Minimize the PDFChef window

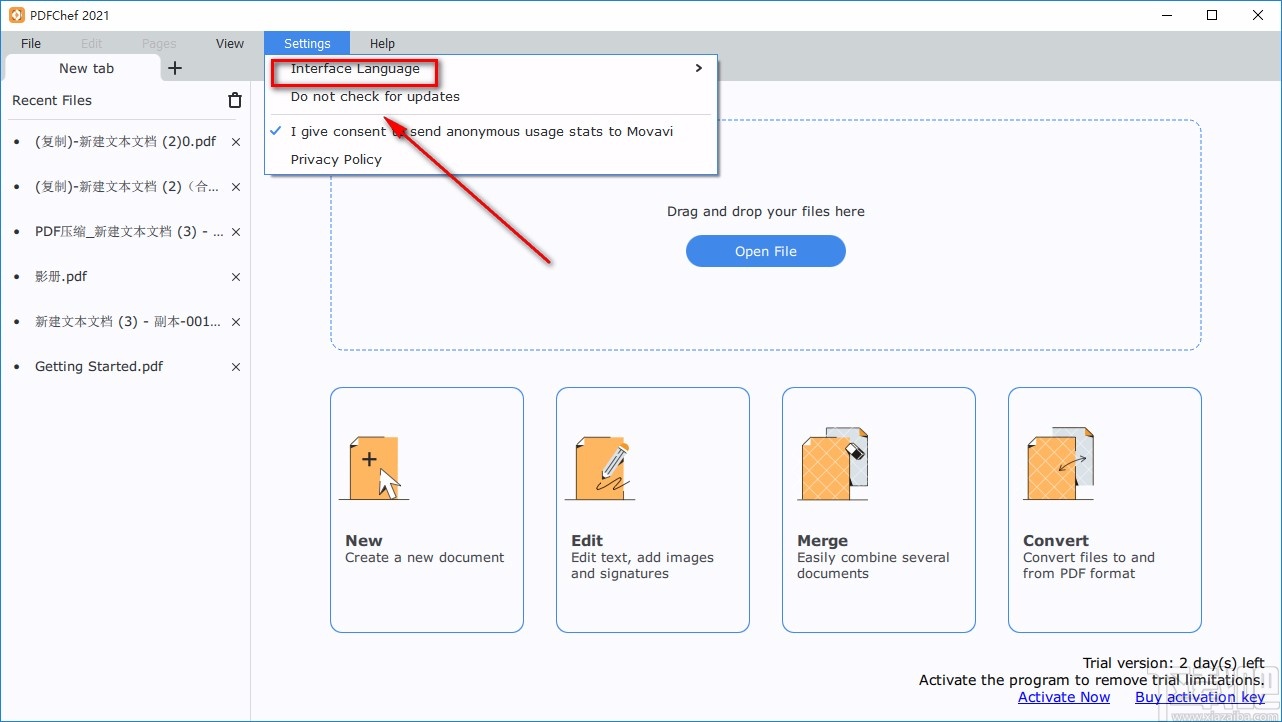pos(1166,15)
